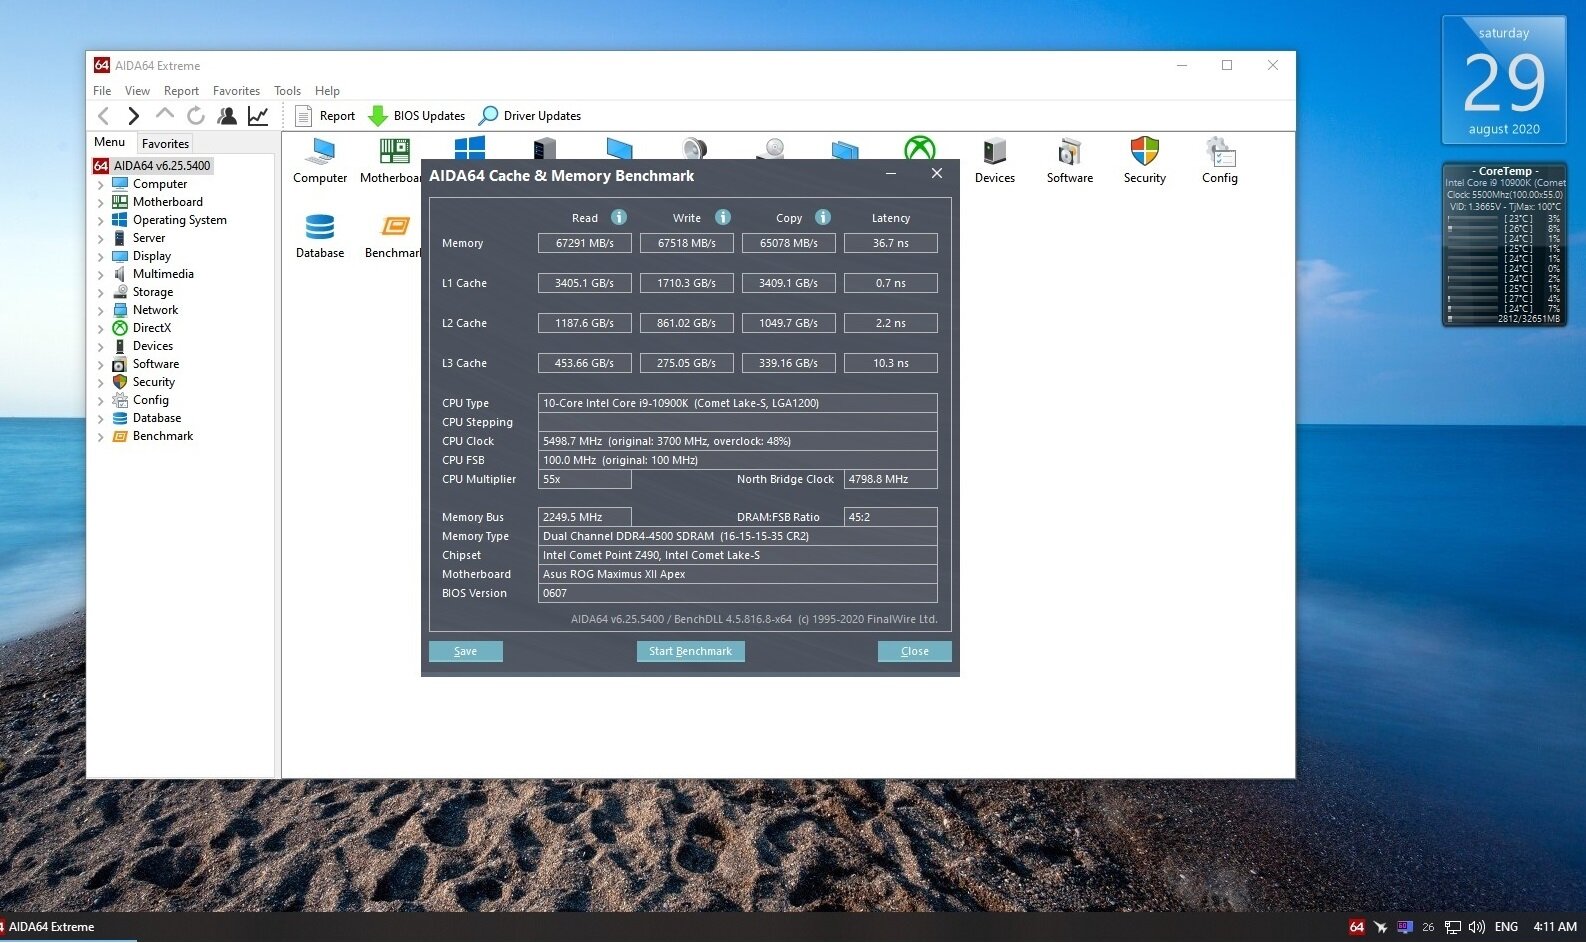Image resolution: width=1586 pixels, height=943 pixels.
Task: Expand the Display tree node
Action: [100, 257]
